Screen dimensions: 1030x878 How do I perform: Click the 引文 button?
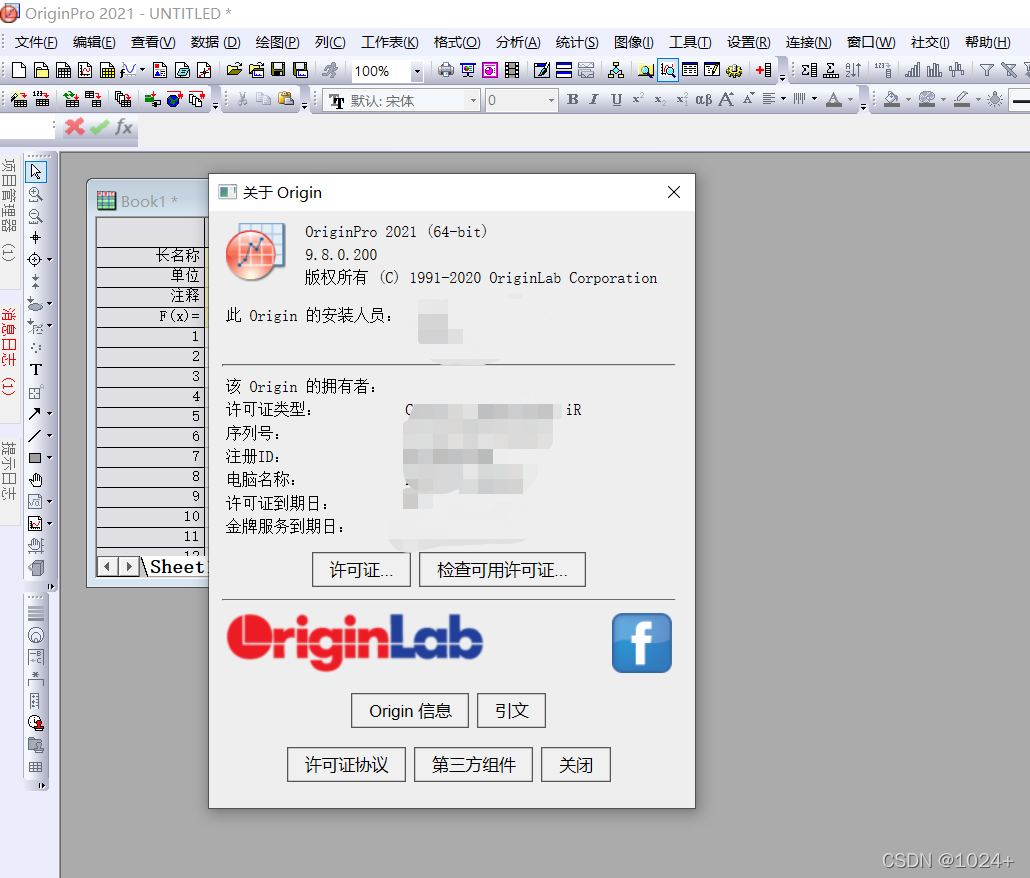click(x=512, y=711)
